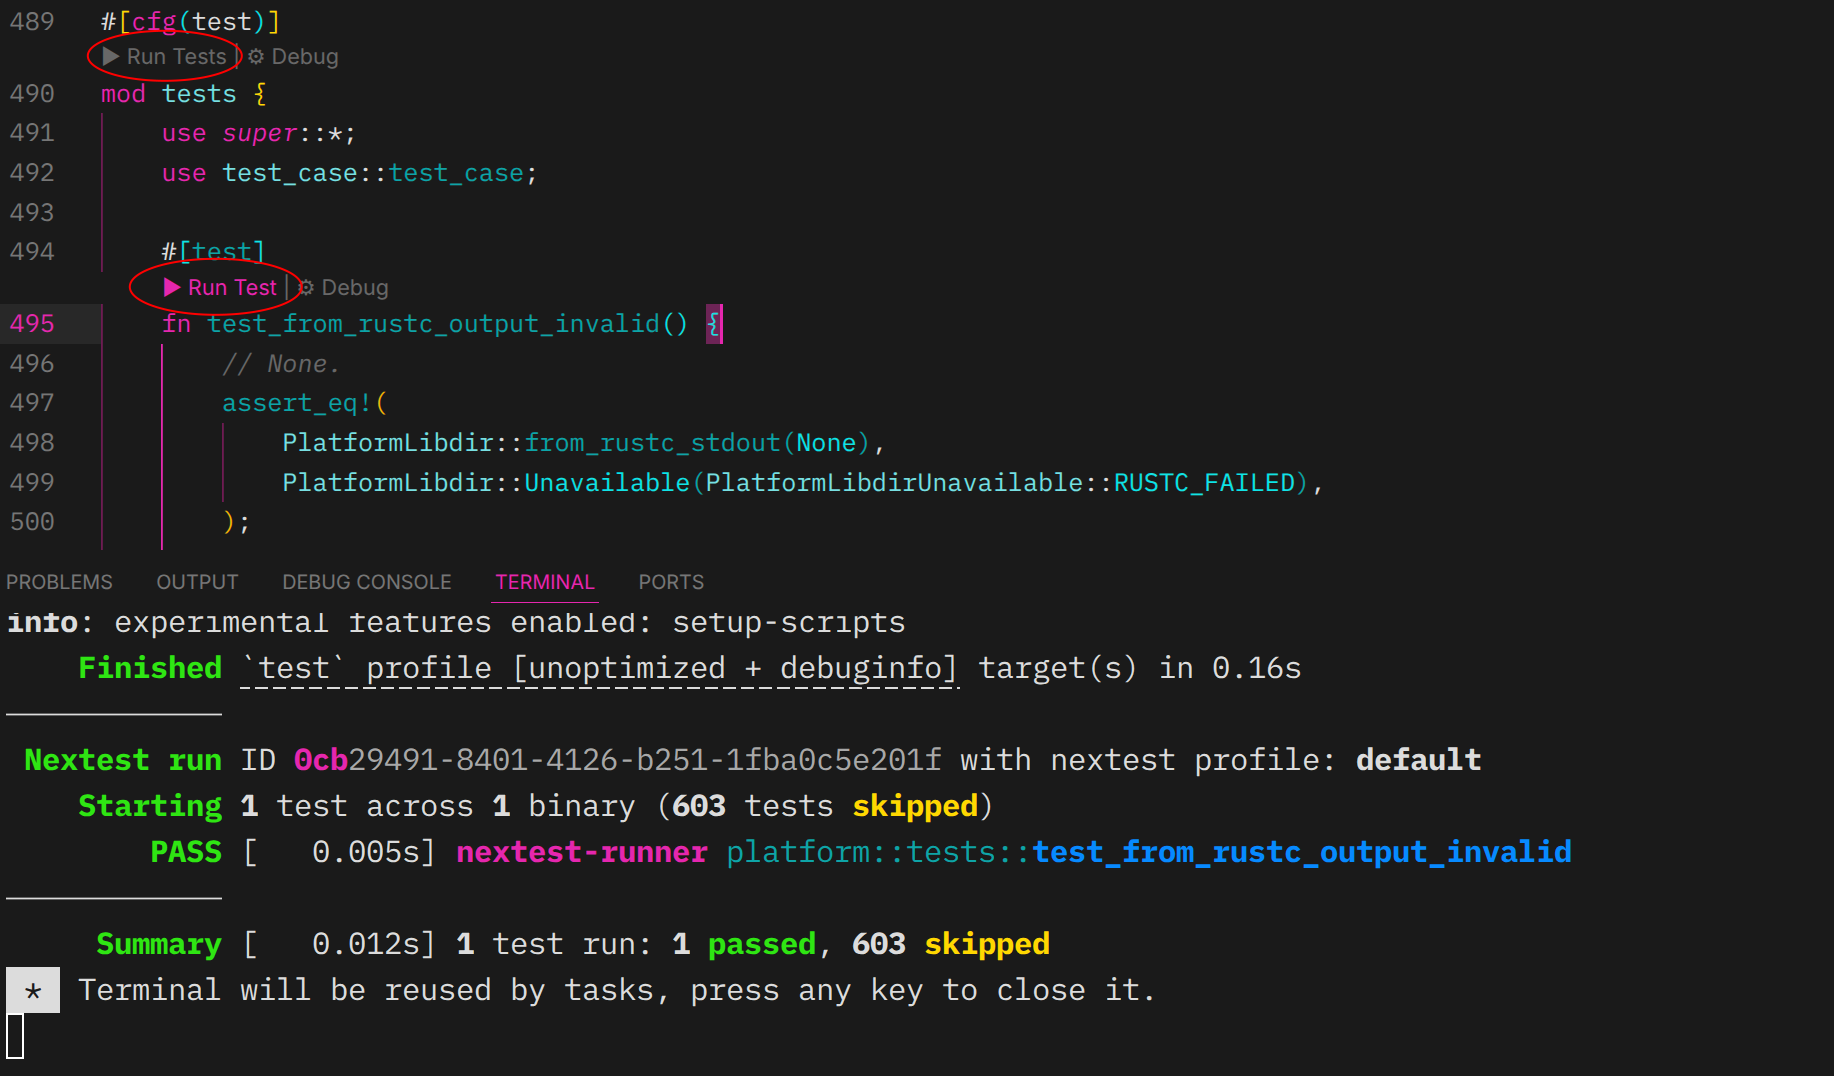The height and width of the screenshot is (1076, 1834).
Task: Click the Run Tests play triangle icon
Action: 109,57
